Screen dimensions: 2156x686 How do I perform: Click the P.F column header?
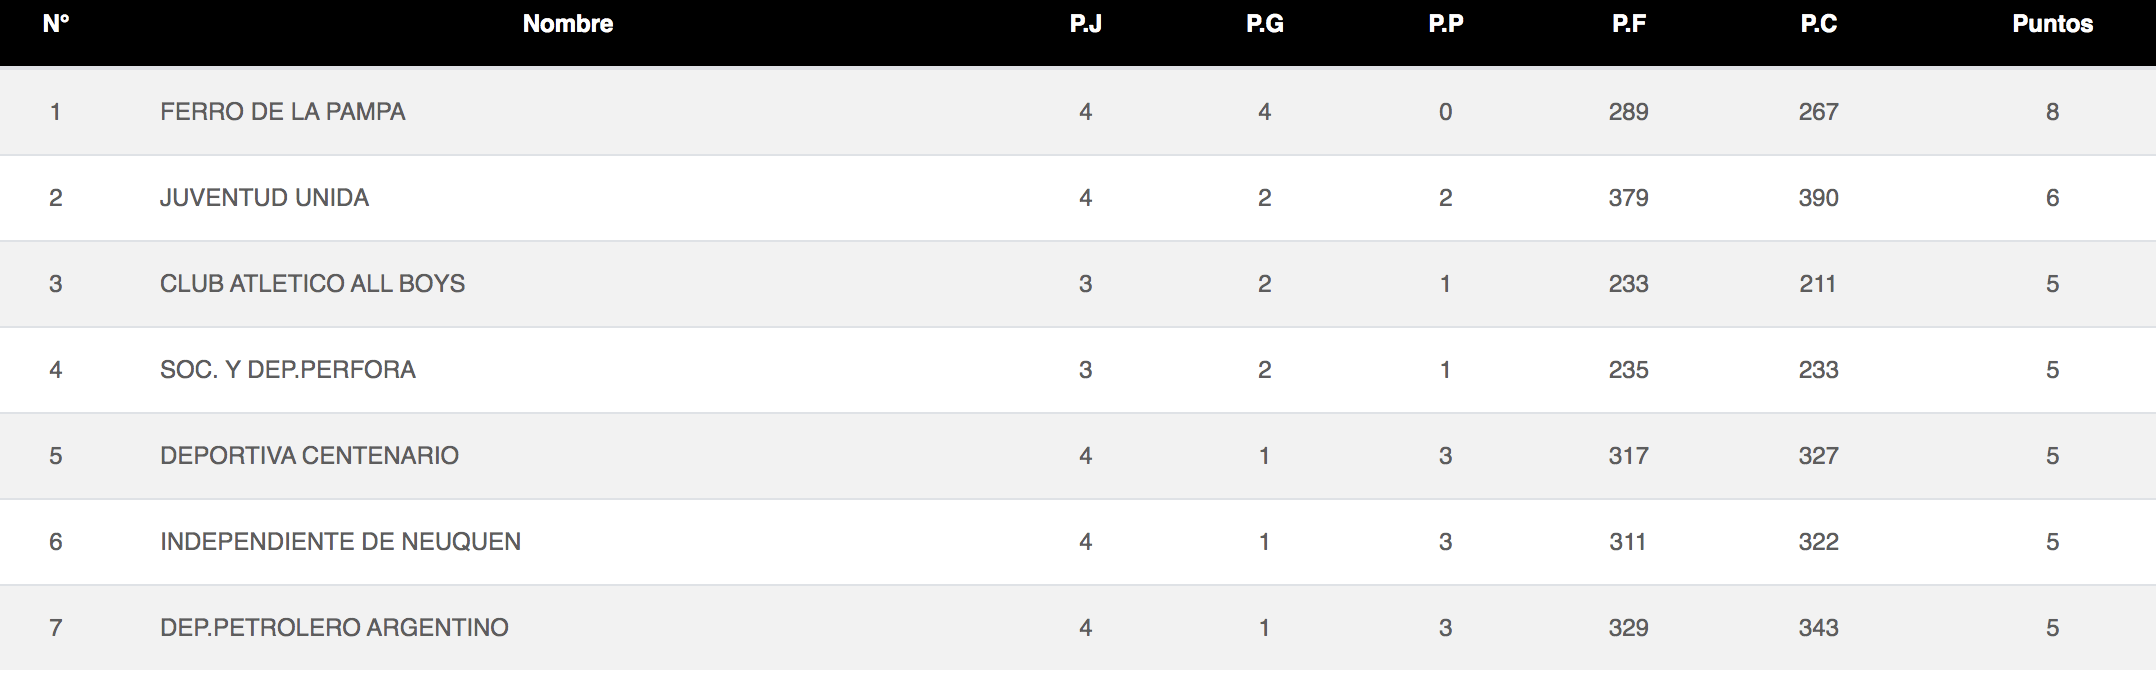click(1628, 24)
